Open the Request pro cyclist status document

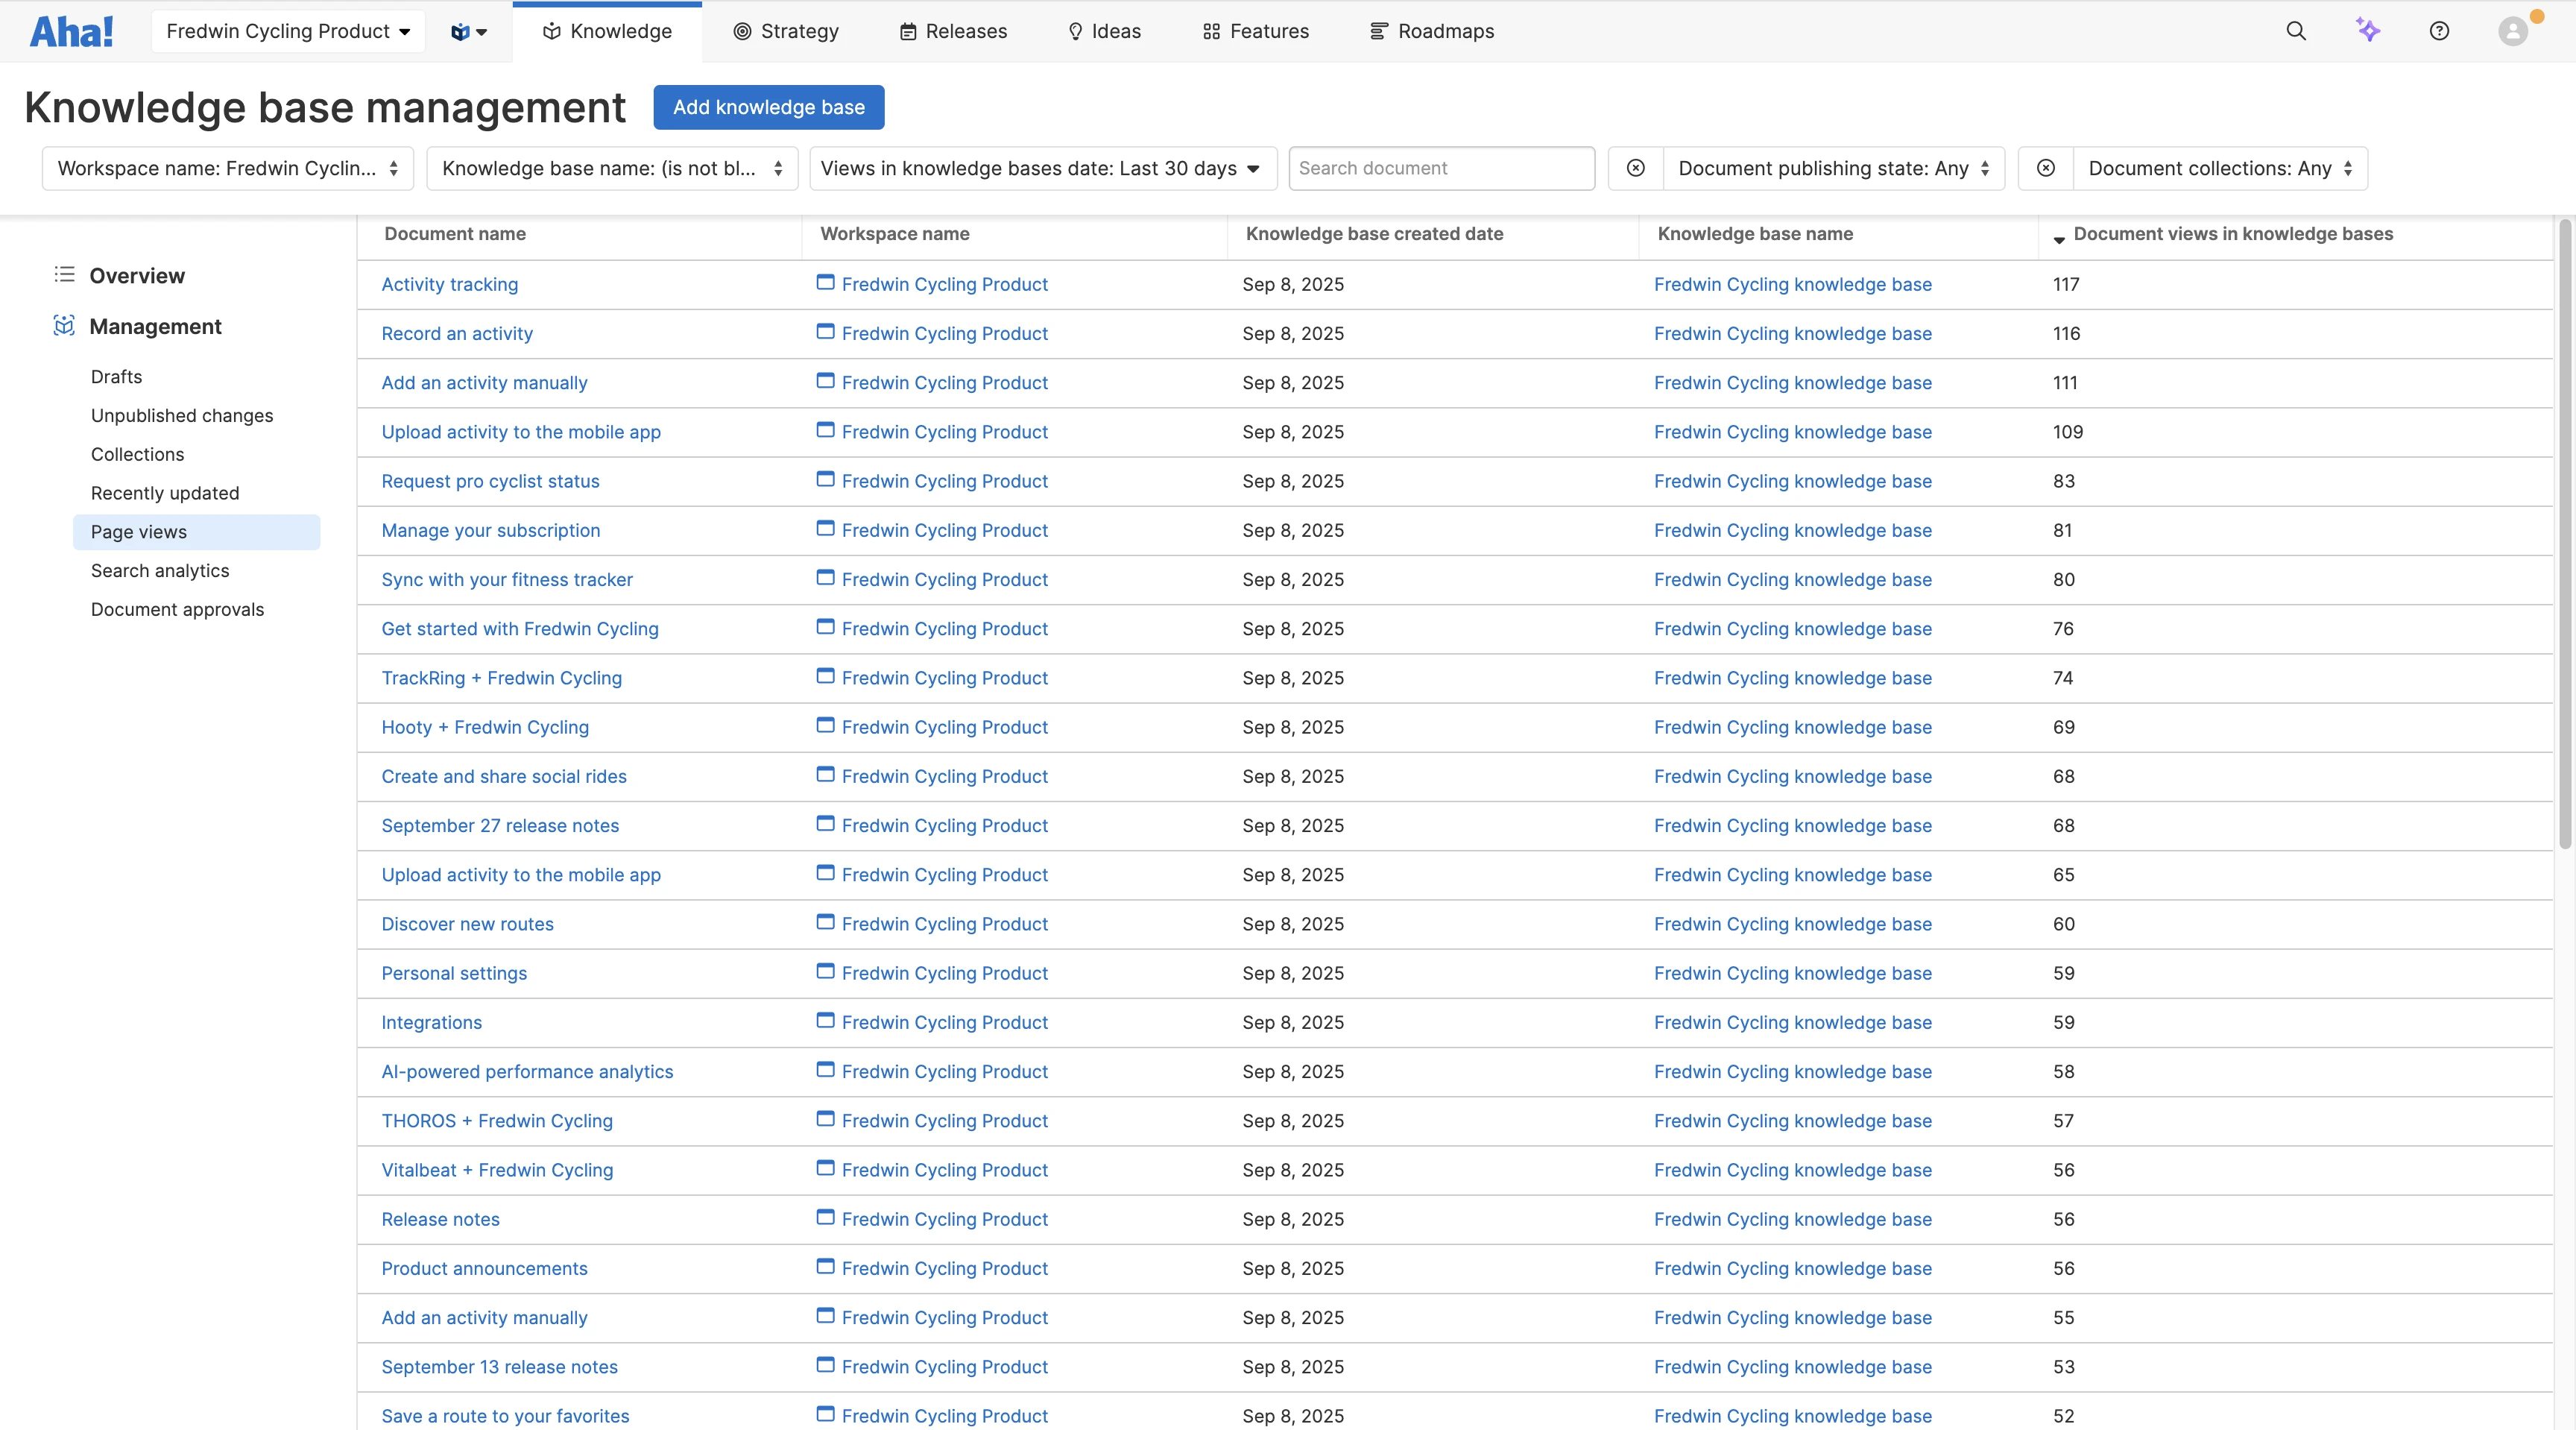click(x=490, y=481)
